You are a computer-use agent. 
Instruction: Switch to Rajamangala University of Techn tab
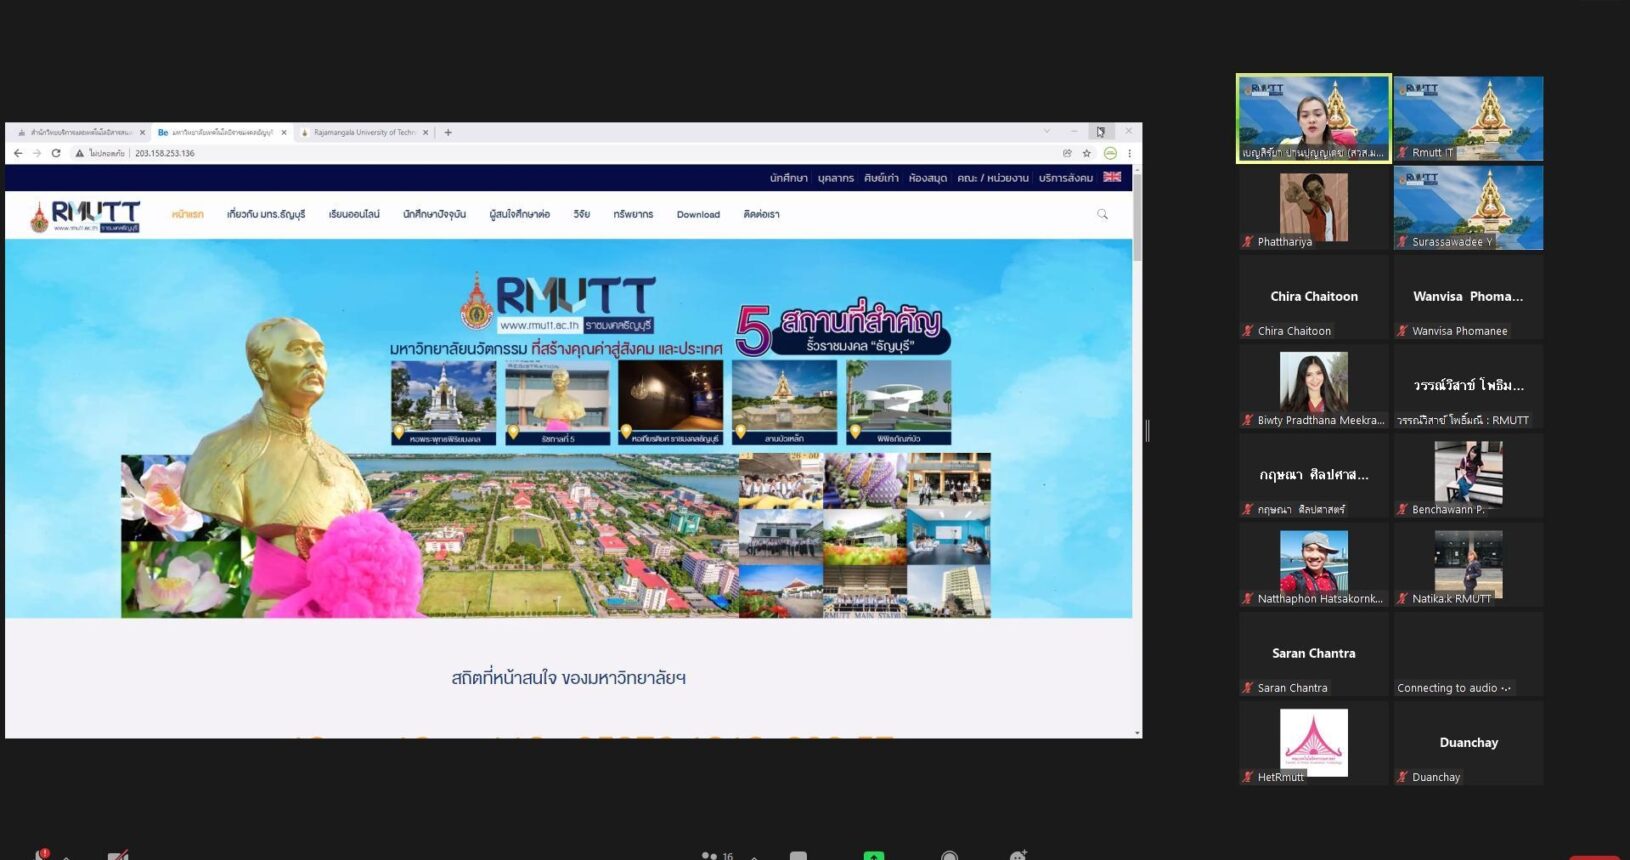click(x=364, y=132)
